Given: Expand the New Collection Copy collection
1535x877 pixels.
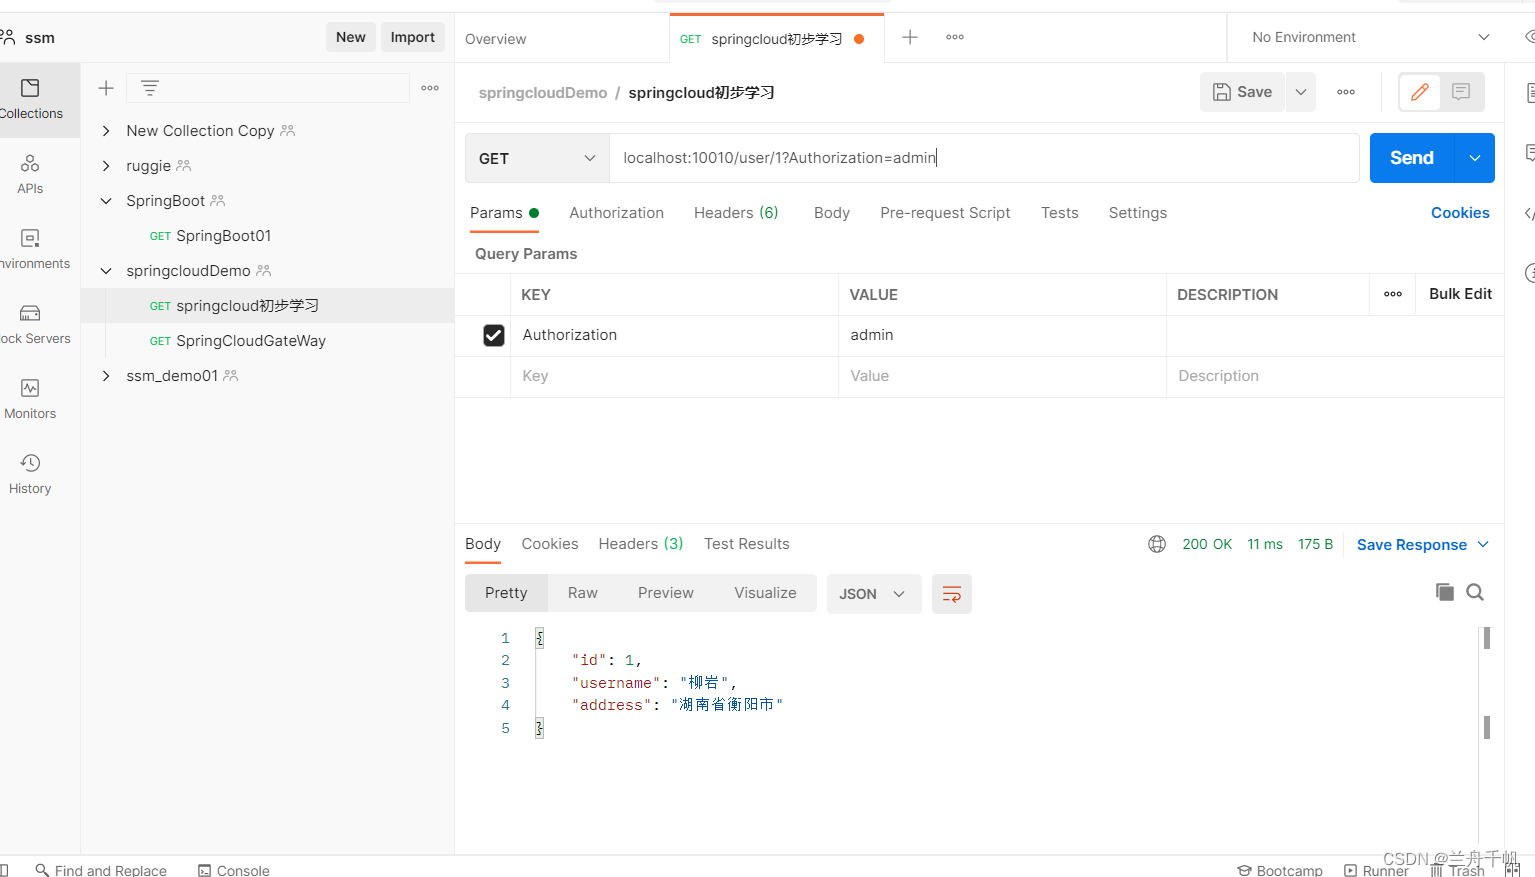Looking at the screenshot, I should (106, 131).
